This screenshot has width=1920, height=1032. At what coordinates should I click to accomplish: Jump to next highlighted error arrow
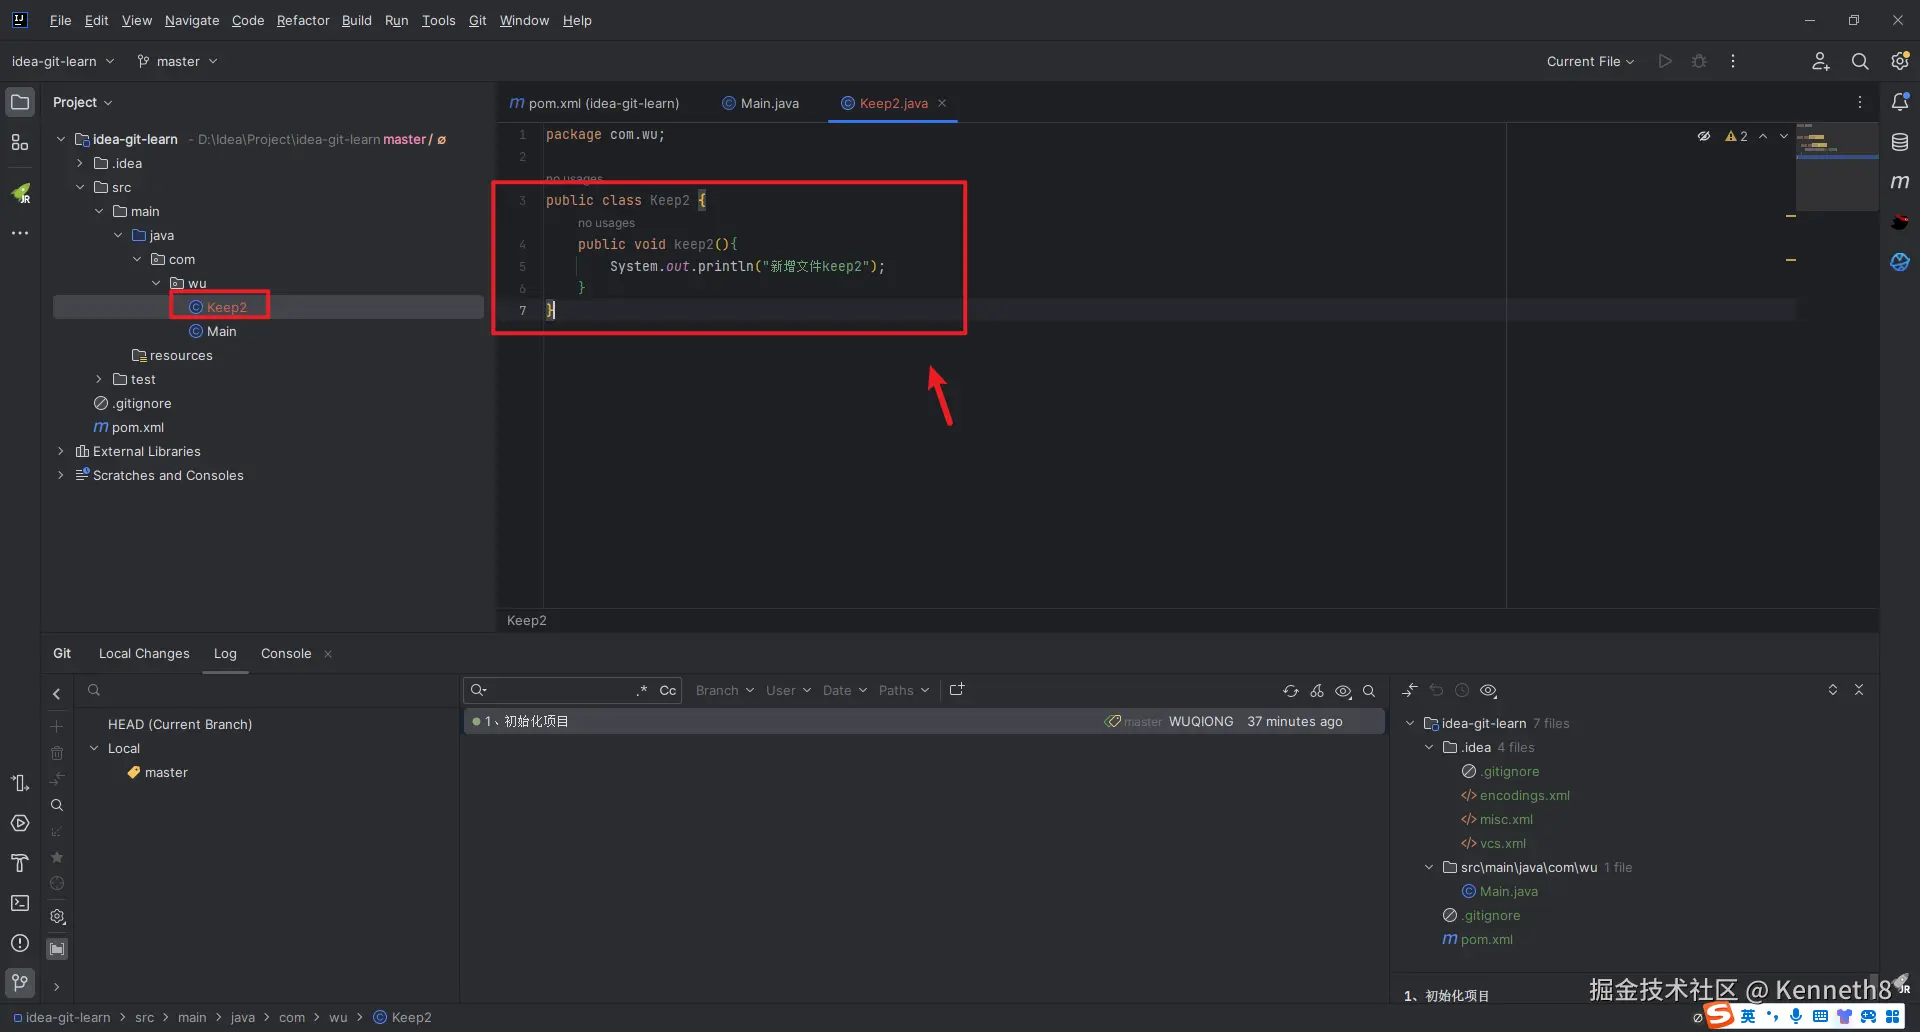pos(1784,136)
